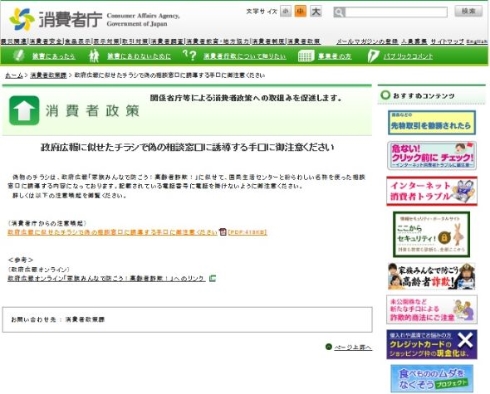Click the PDF icon next to notice link
The height and width of the screenshot is (394, 490).
[223, 232]
